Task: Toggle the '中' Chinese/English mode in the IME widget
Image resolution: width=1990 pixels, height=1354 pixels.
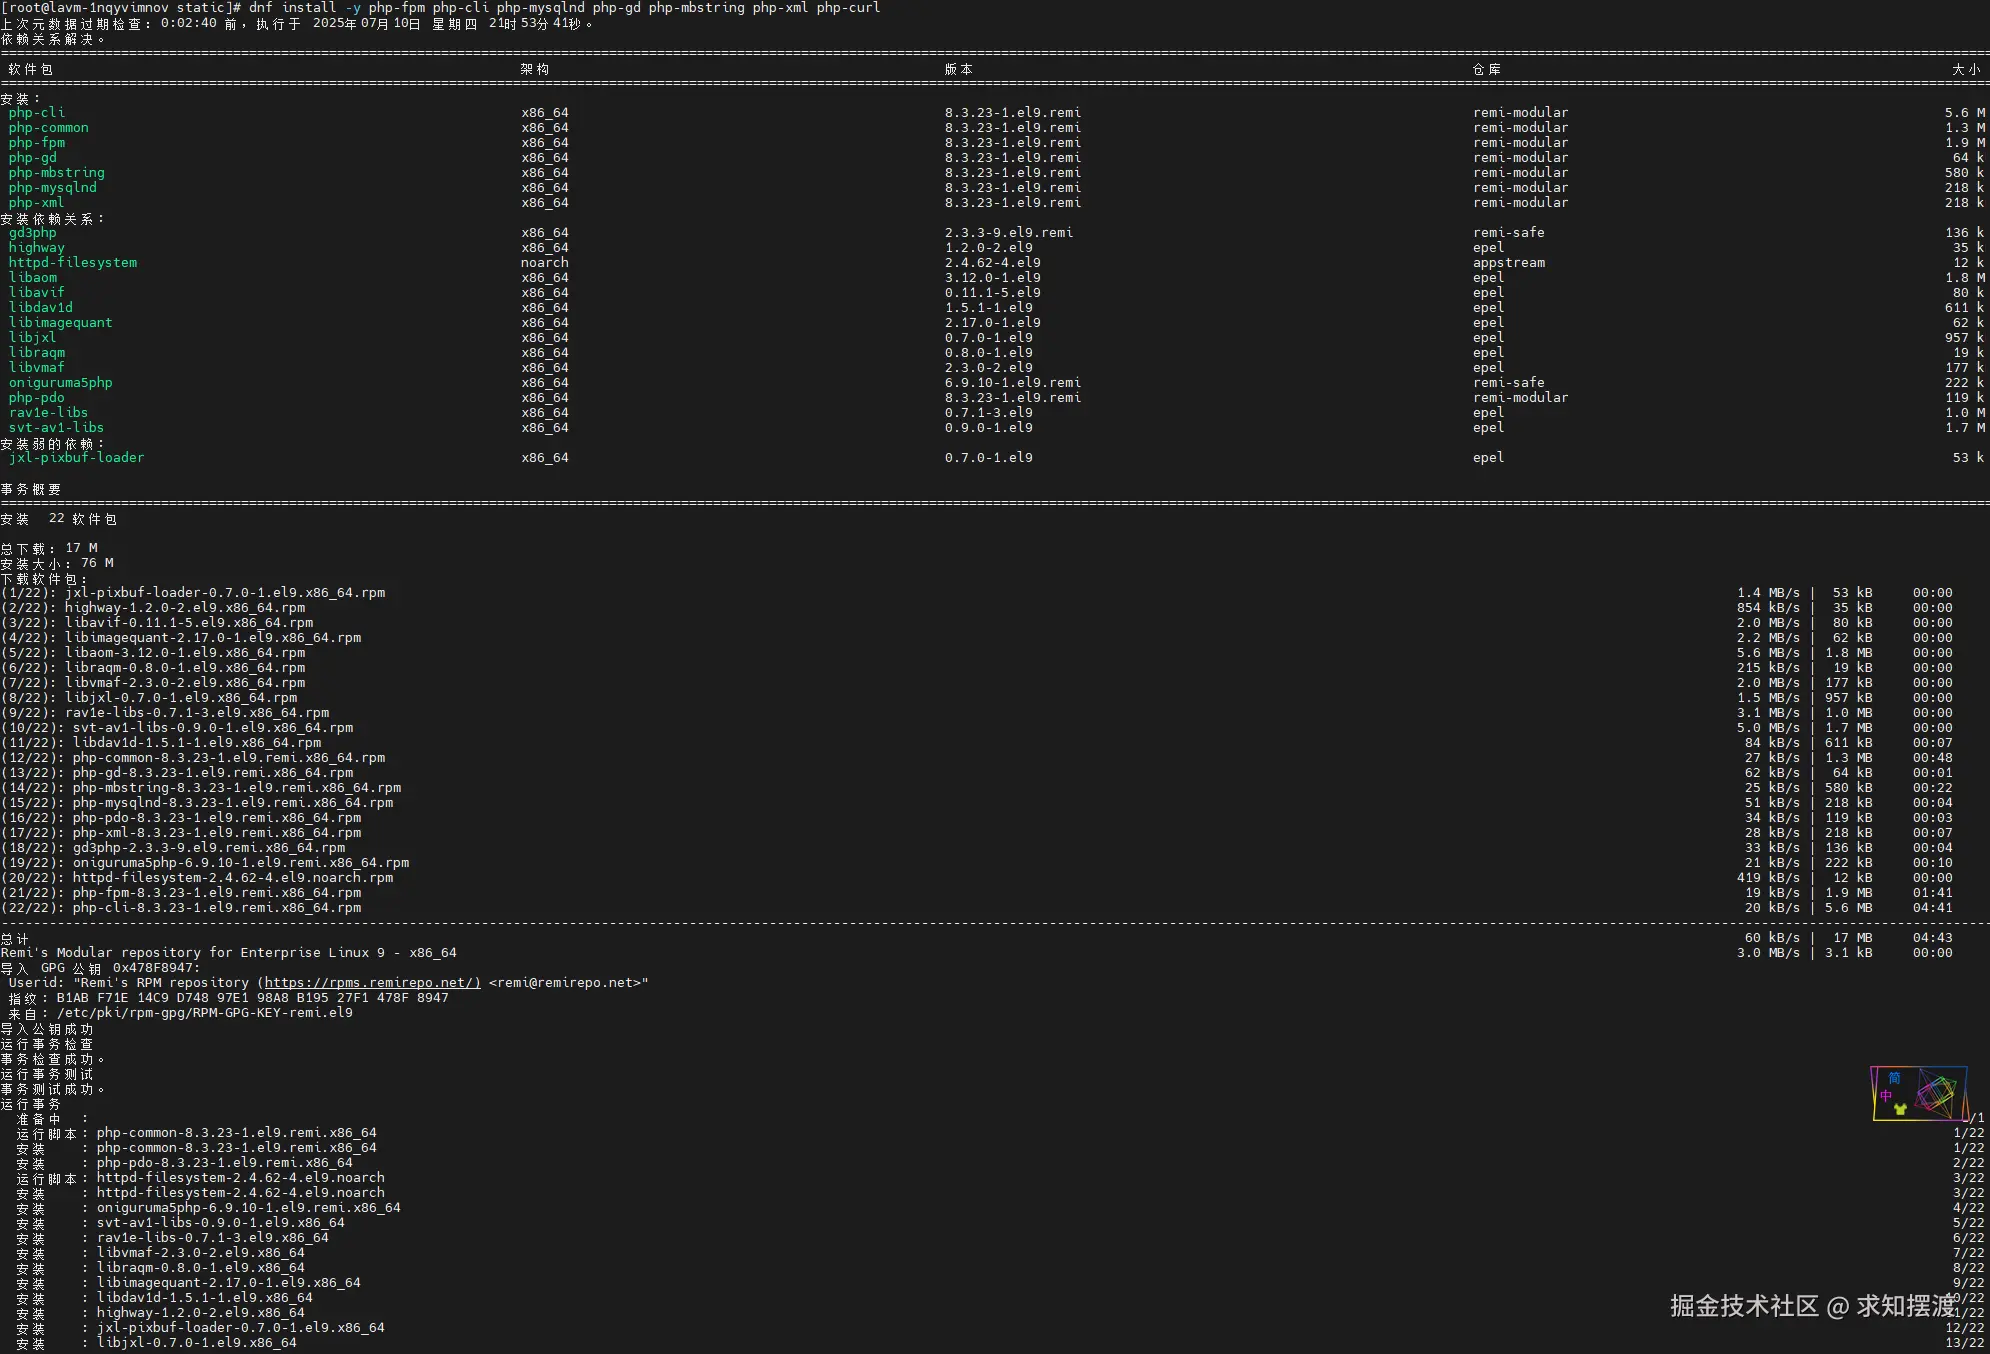Action: pyautogui.click(x=1886, y=1096)
